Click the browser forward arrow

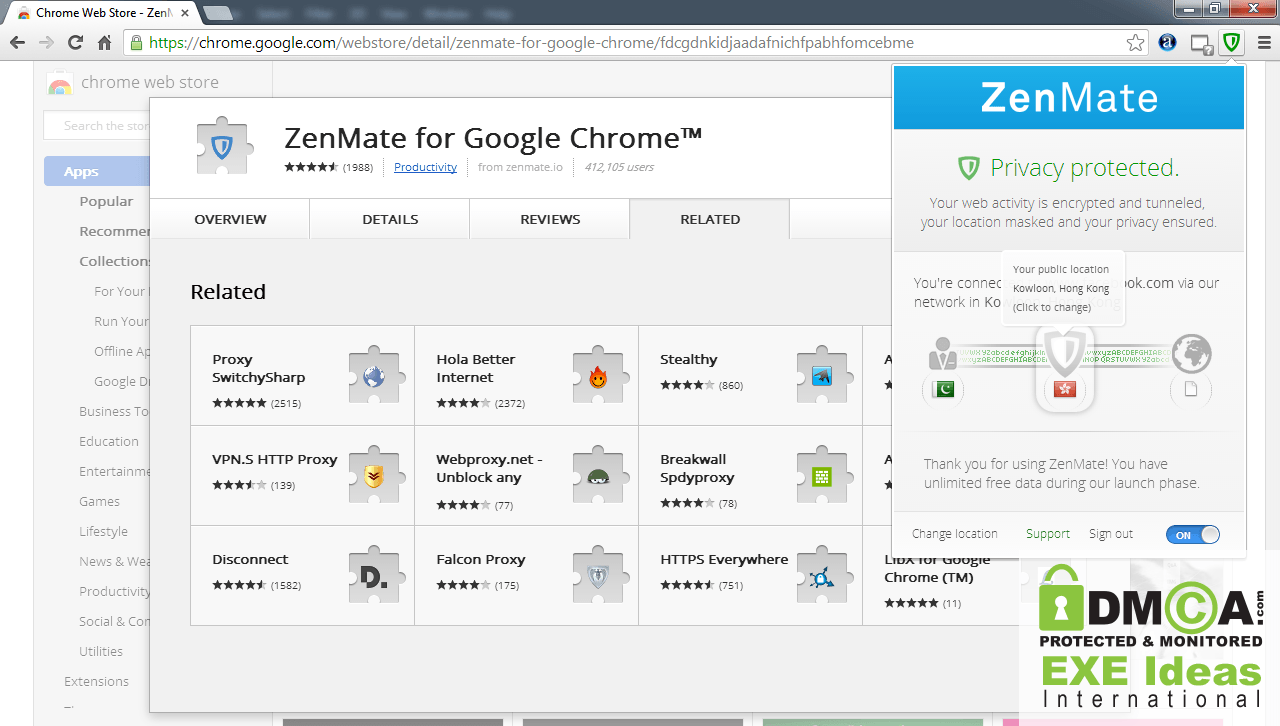pos(46,43)
